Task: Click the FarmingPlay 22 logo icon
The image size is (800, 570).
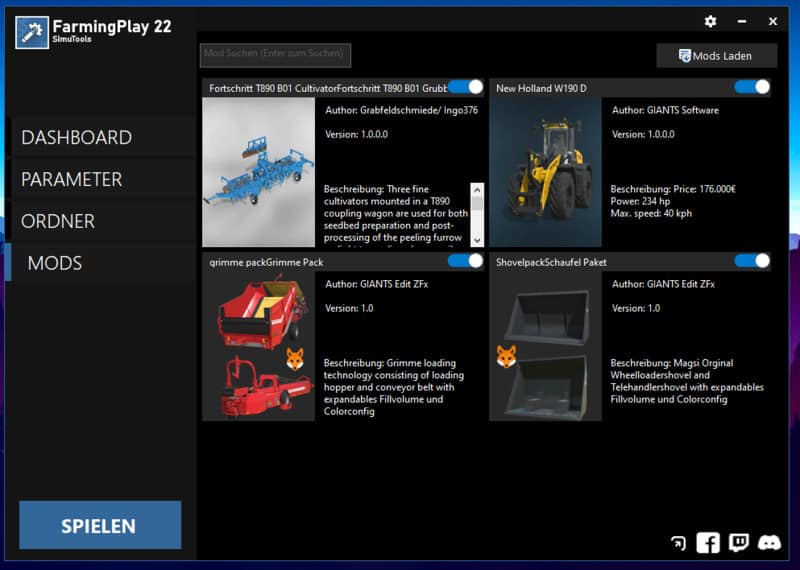Action: [33, 32]
